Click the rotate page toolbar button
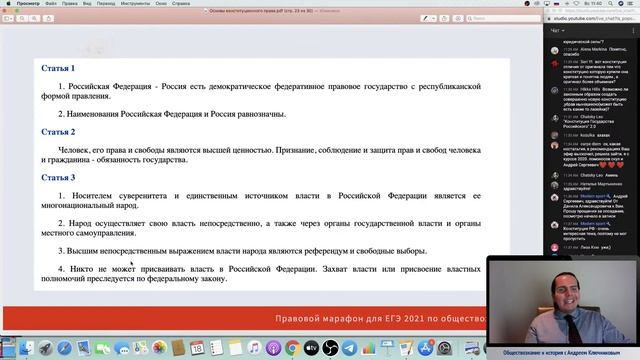Screen dimensions: 640x360 click(444, 18)
